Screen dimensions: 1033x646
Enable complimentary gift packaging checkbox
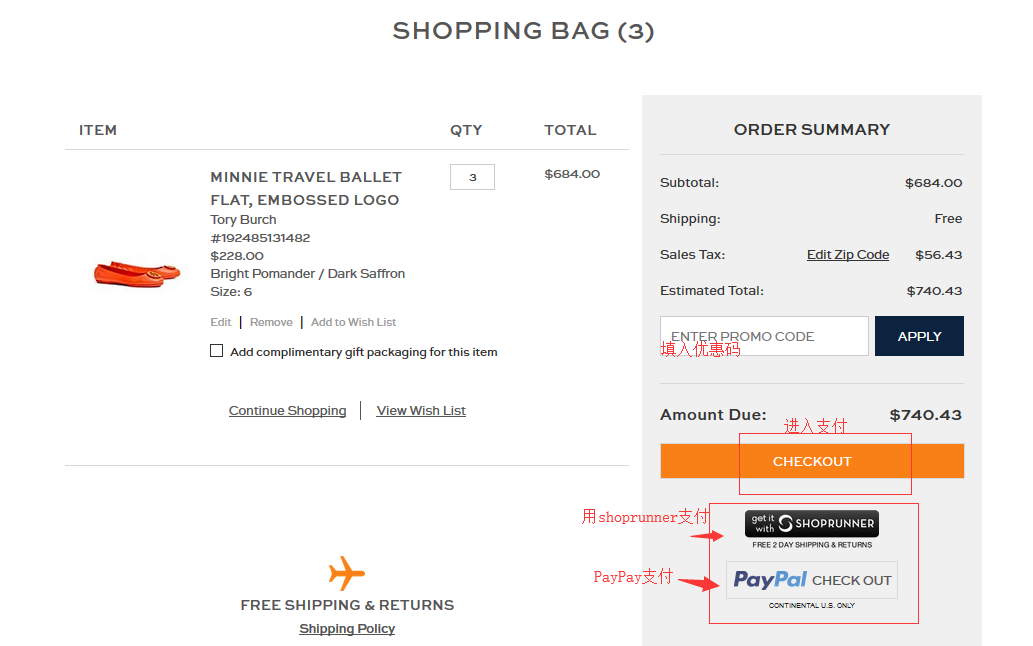point(217,351)
